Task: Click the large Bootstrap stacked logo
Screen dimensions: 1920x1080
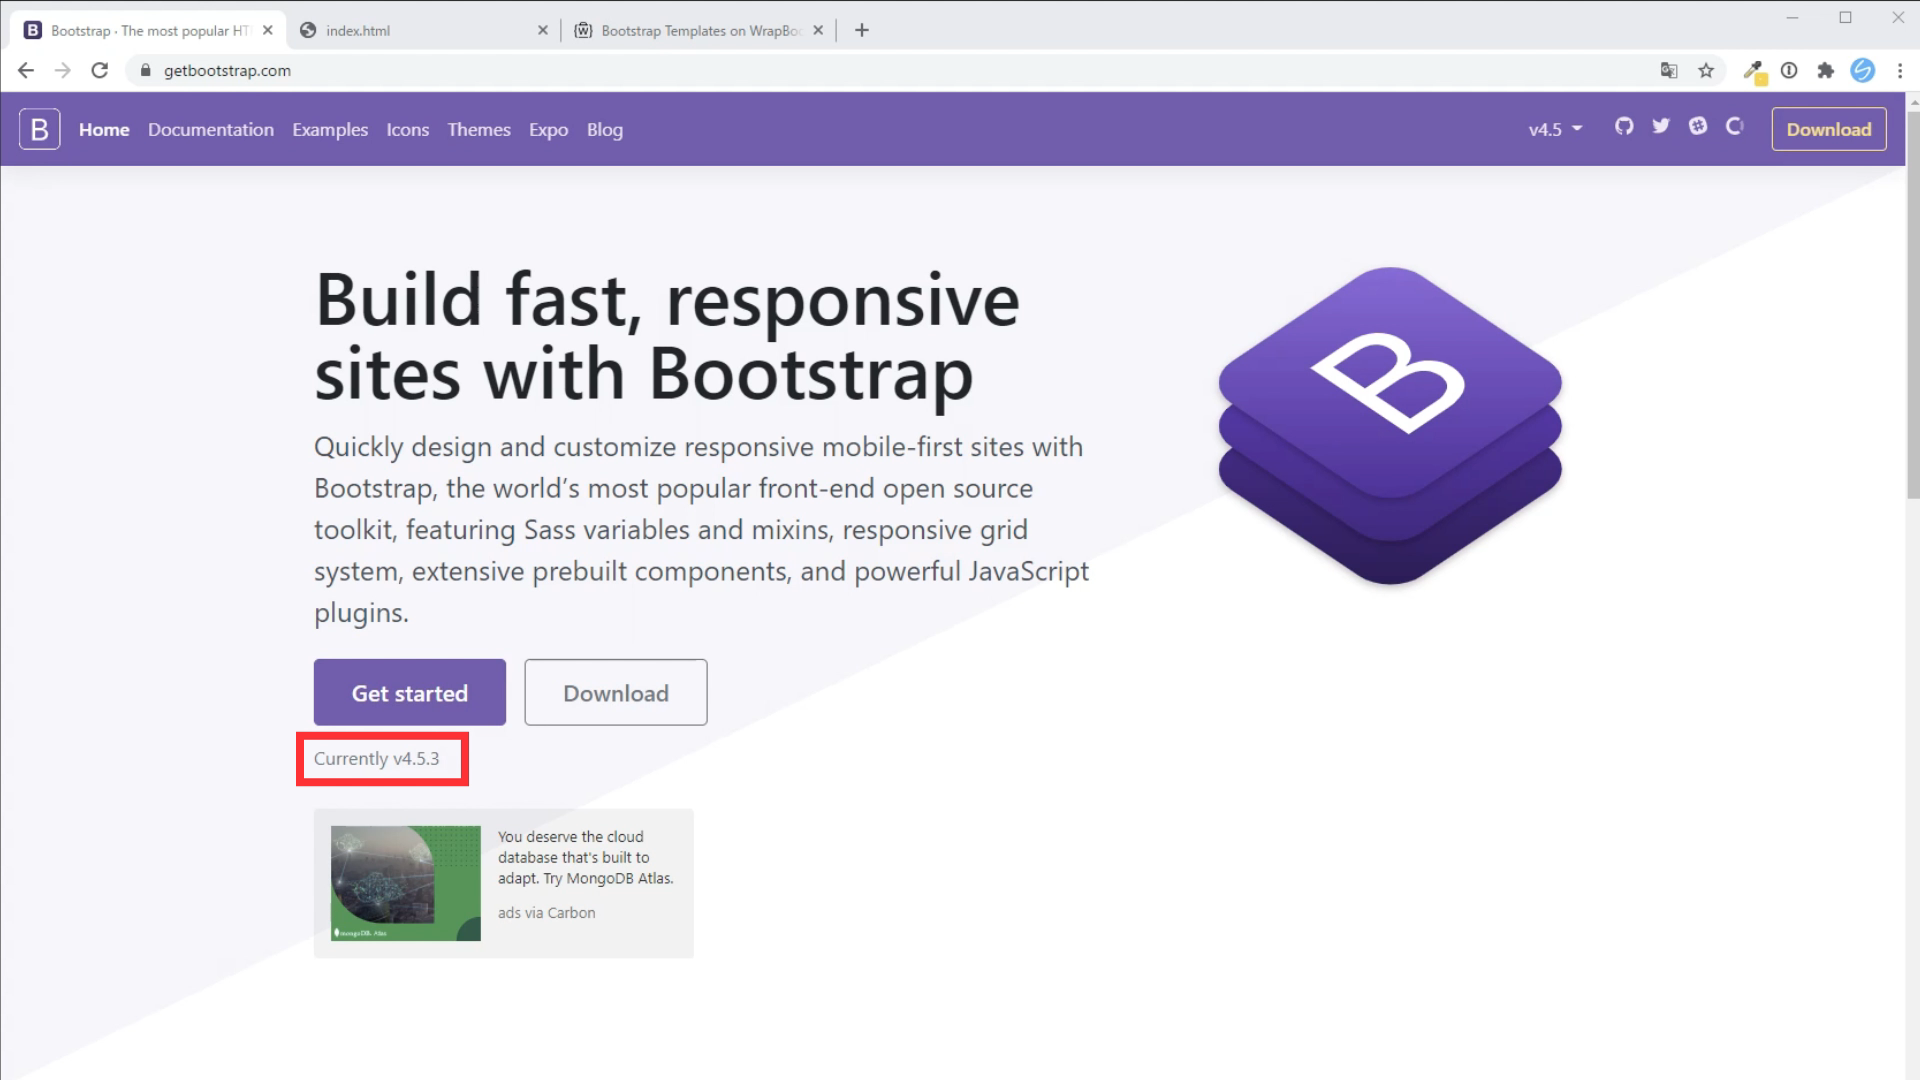Action: [1390, 425]
